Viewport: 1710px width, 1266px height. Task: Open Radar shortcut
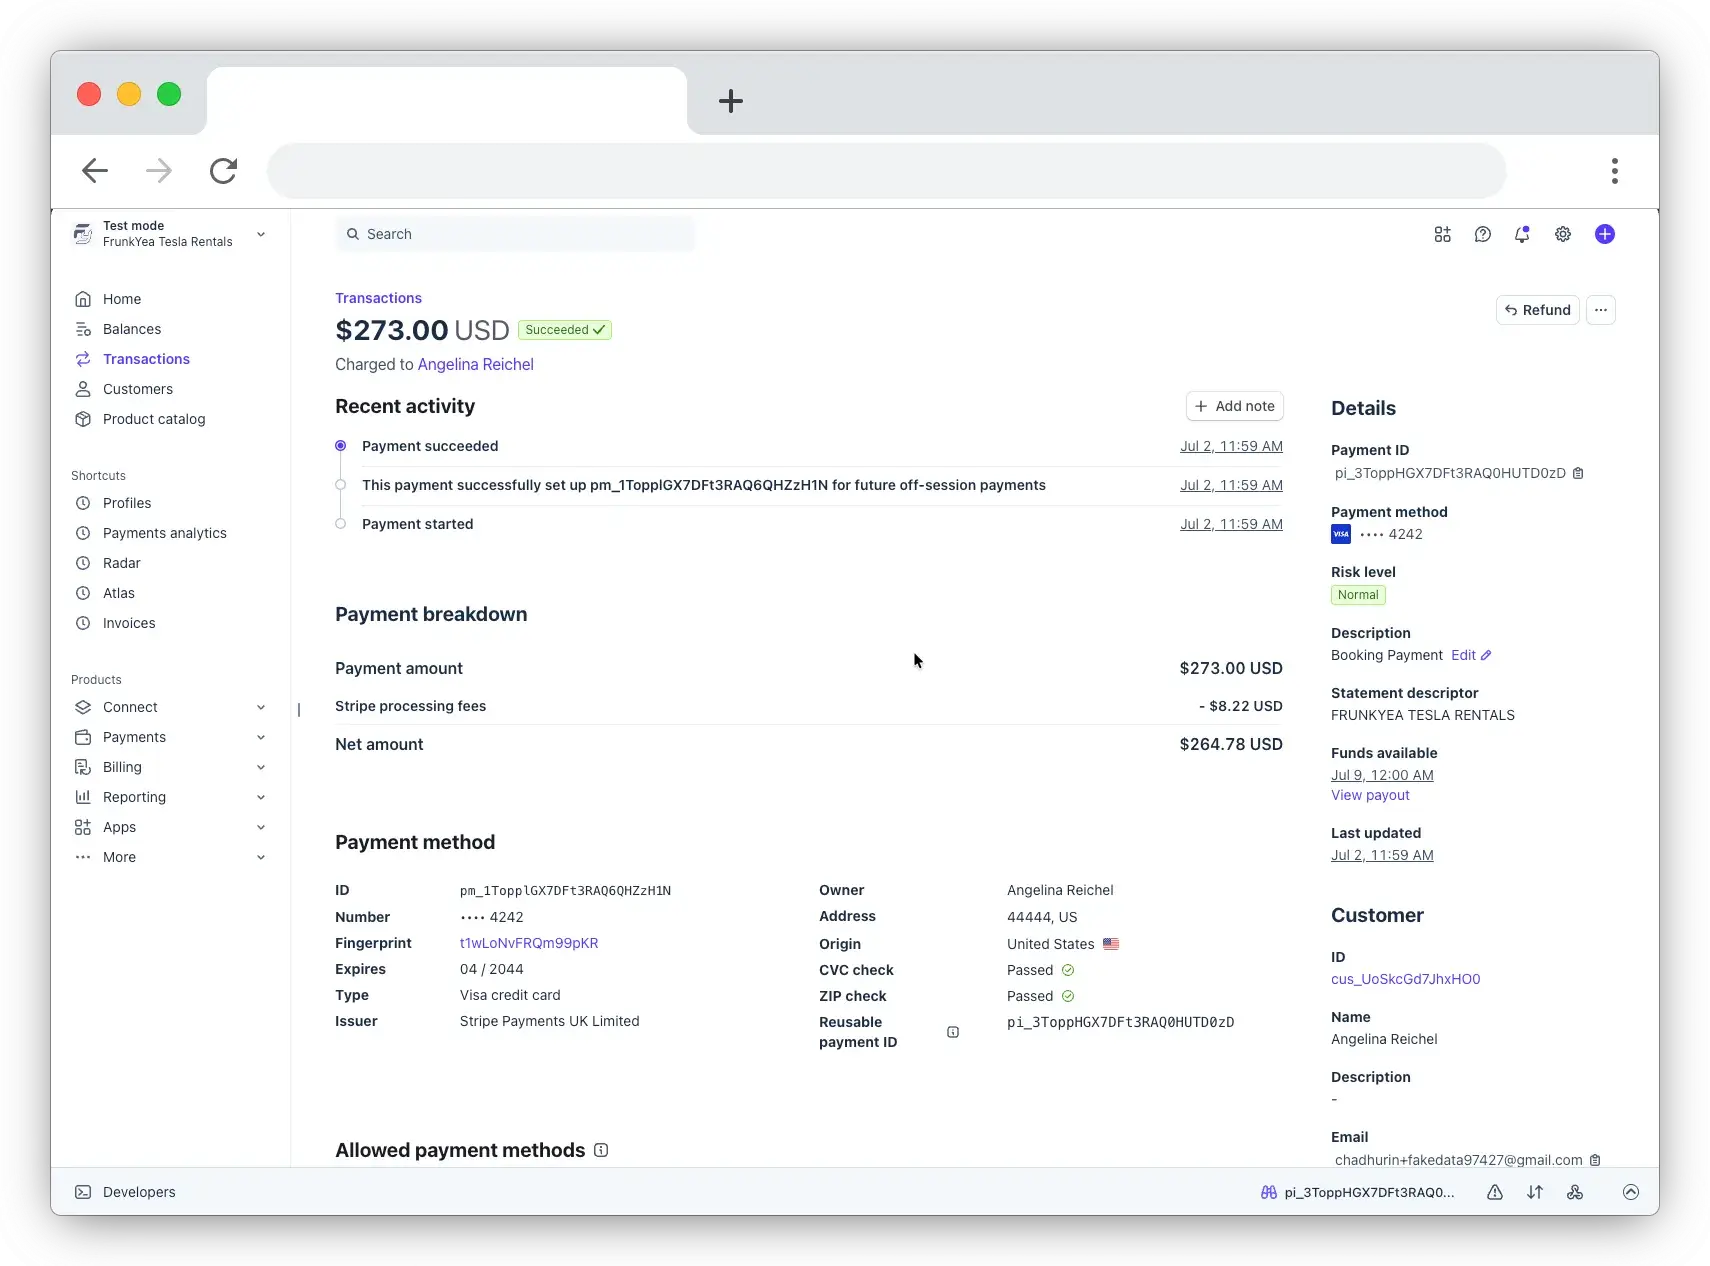coord(122,563)
